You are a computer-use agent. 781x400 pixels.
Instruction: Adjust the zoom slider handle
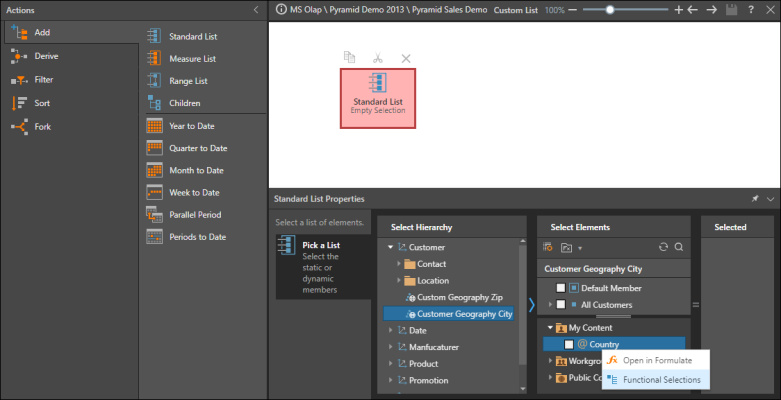tap(610, 9)
